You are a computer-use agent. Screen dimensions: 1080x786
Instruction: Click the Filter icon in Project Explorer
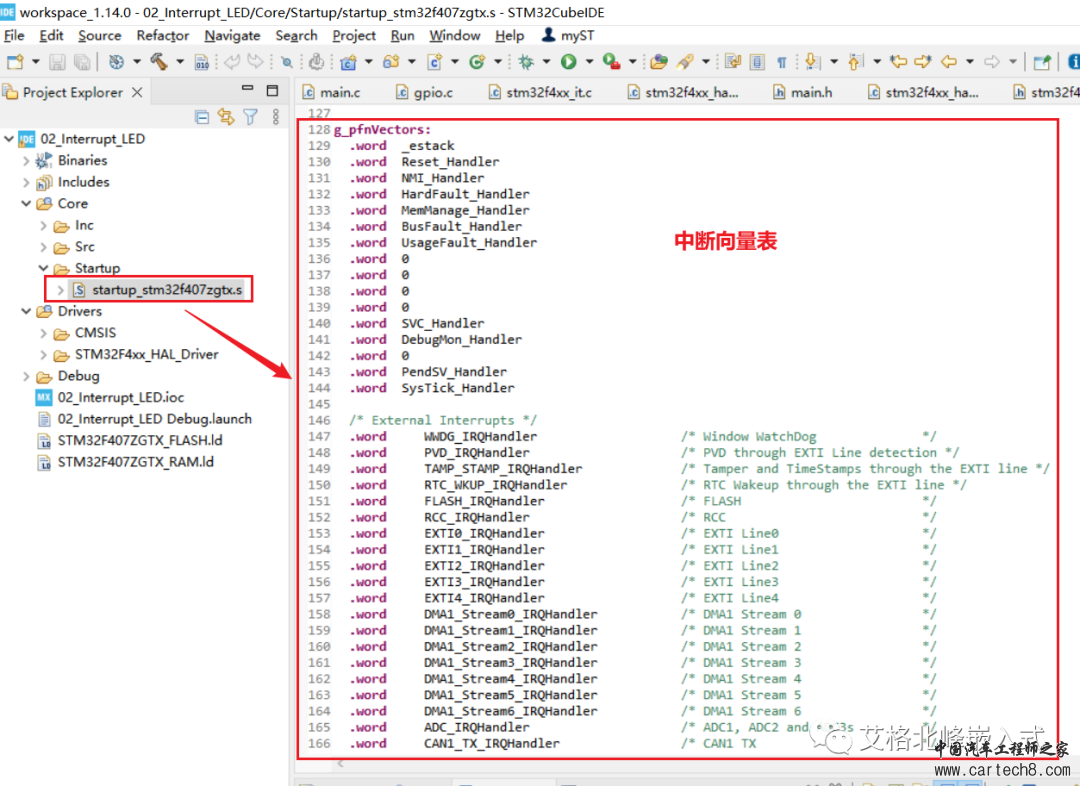point(250,117)
